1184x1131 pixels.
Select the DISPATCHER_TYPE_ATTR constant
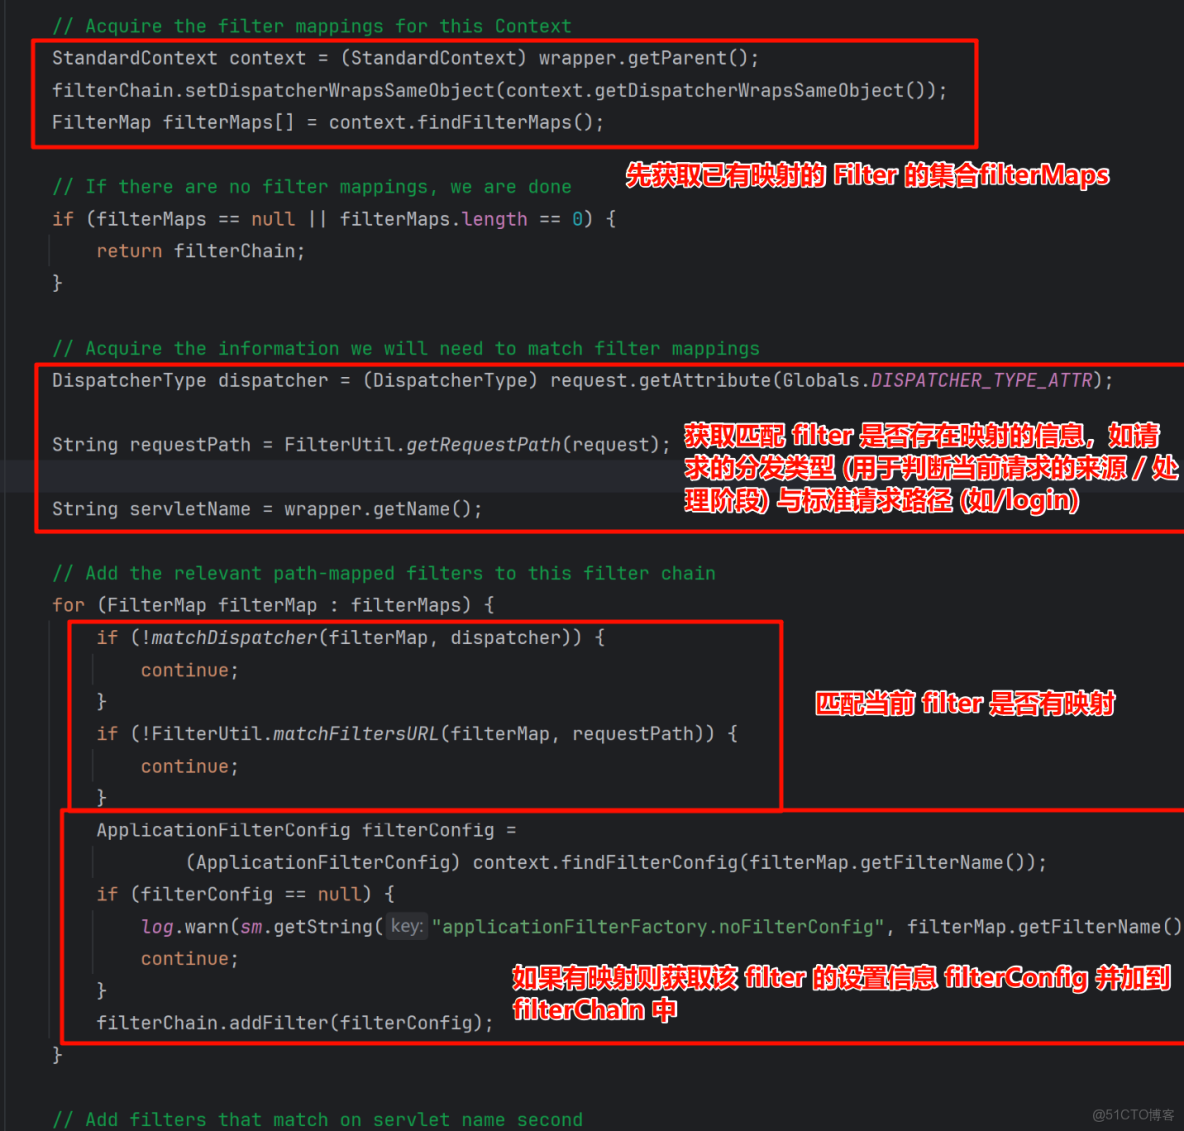coord(981,380)
